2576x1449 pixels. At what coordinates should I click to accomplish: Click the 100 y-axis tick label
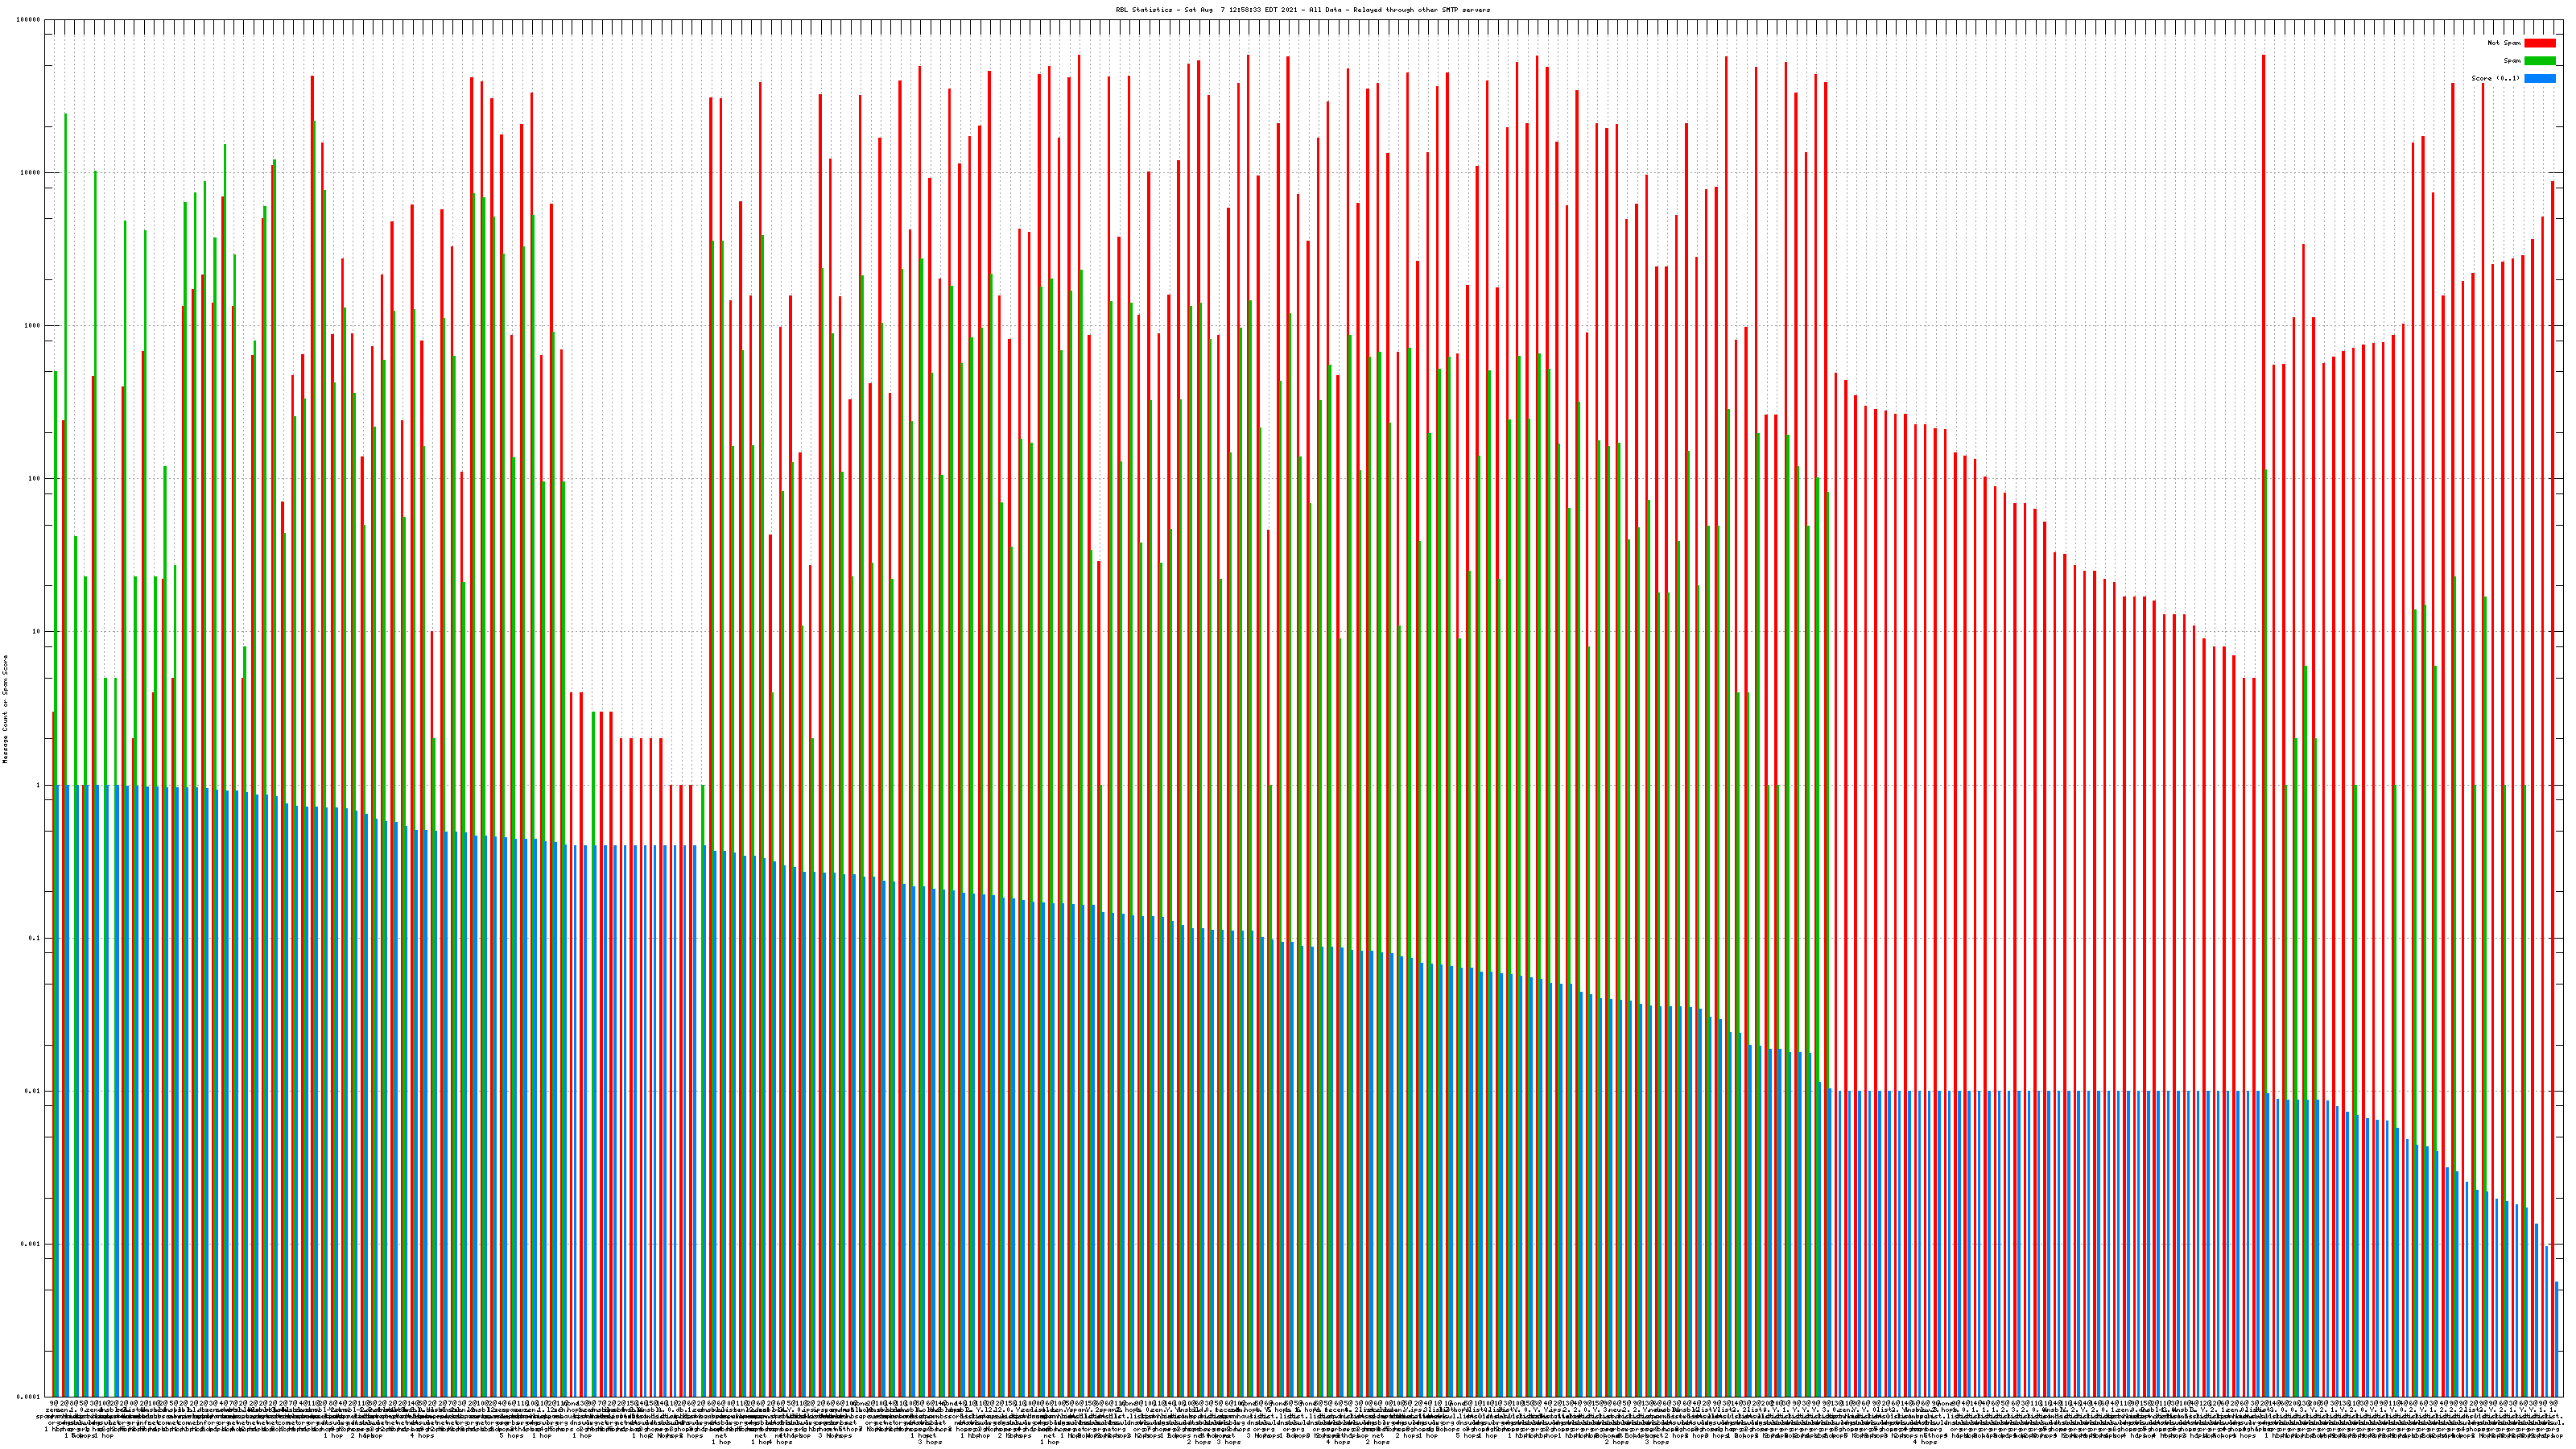click(x=35, y=479)
